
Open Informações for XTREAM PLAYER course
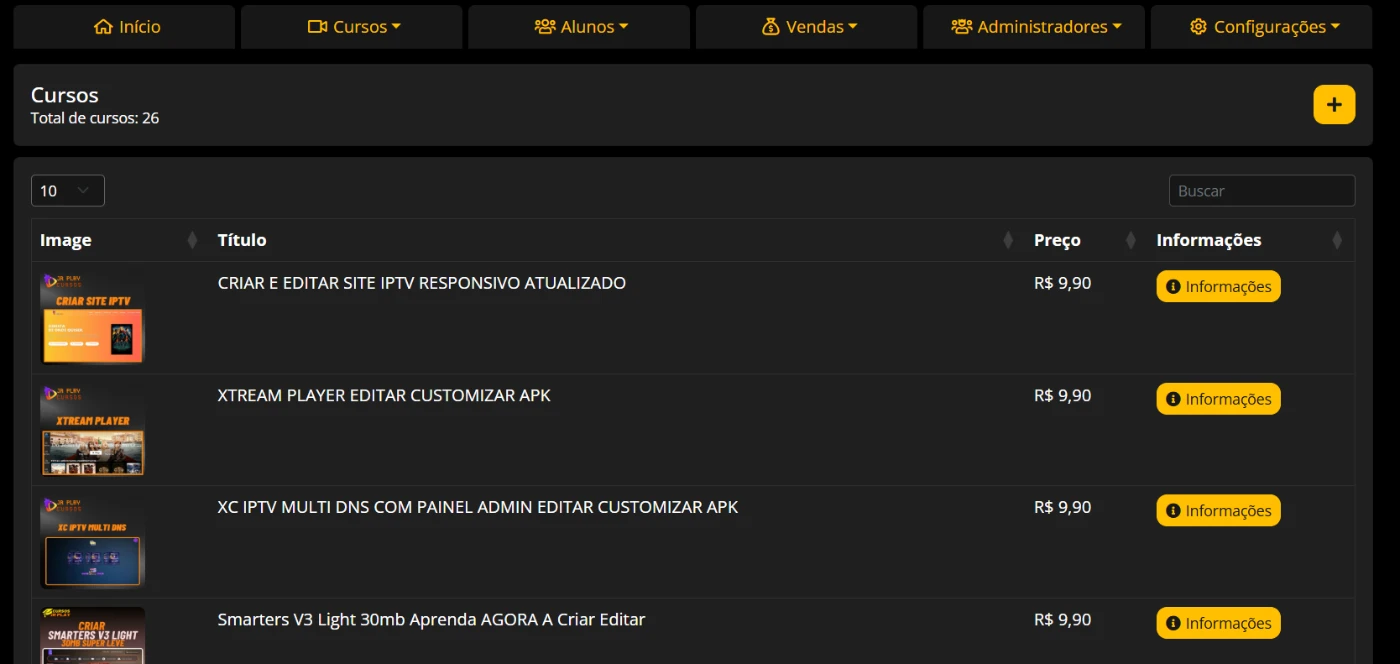[x=1218, y=399]
